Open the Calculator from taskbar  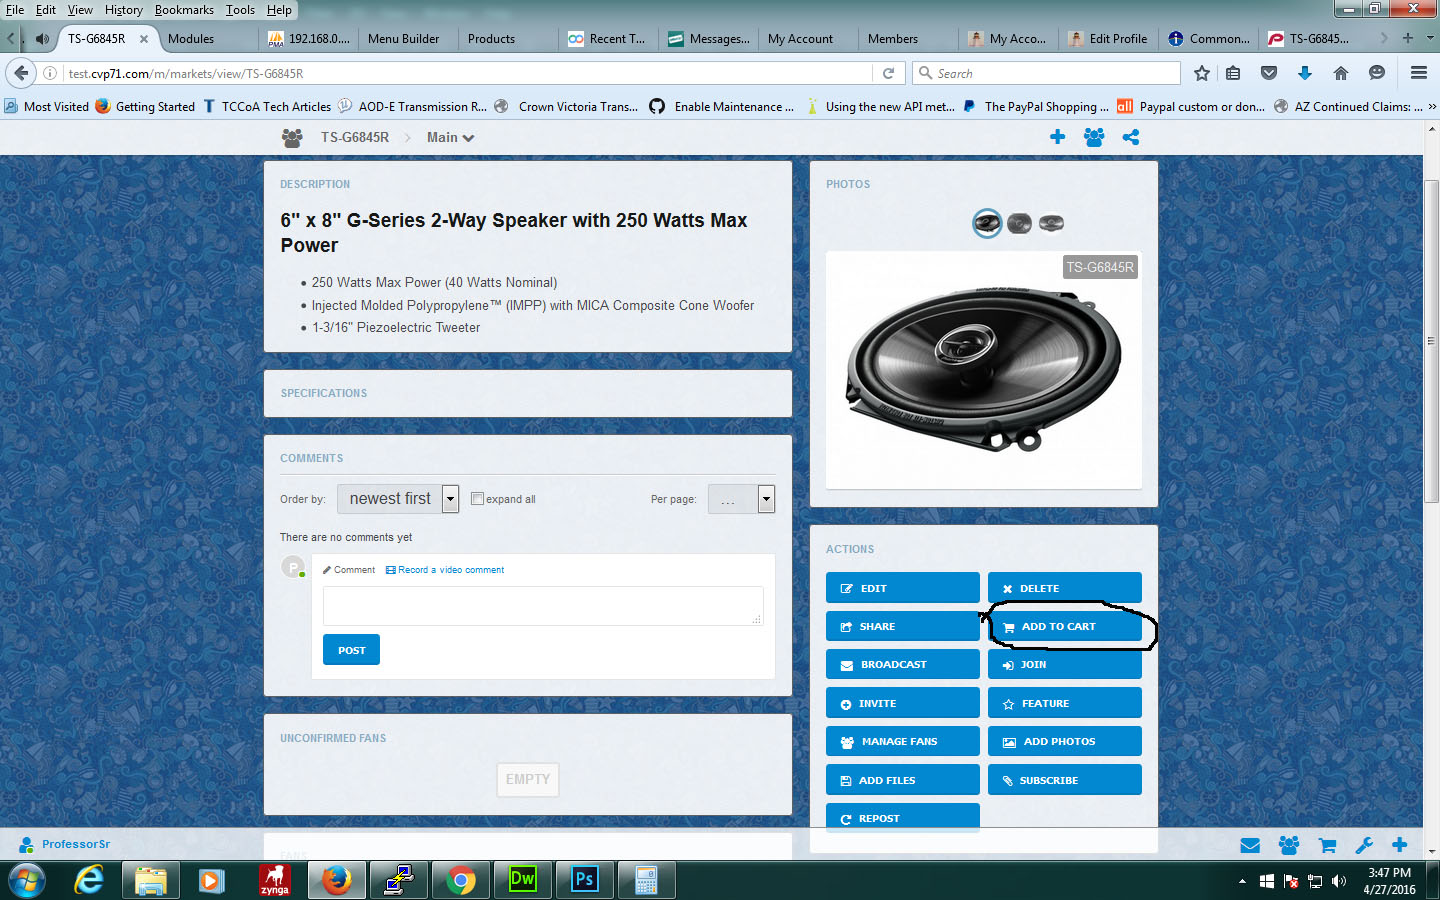[646, 880]
